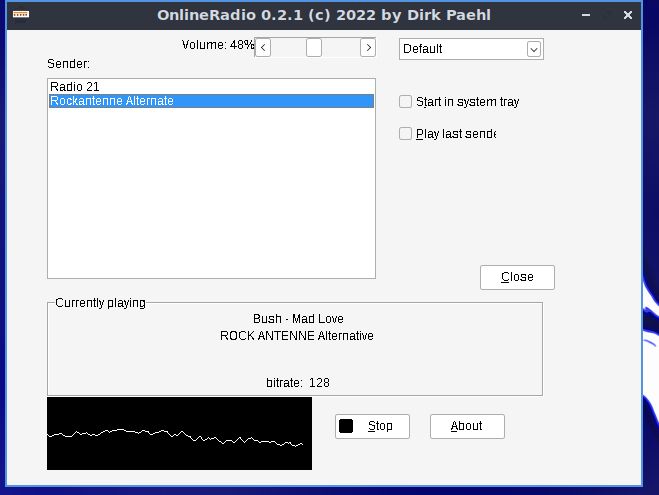Click the audio waveform visualizer
The width and height of the screenshot is (659, 495).
point(179,433)
